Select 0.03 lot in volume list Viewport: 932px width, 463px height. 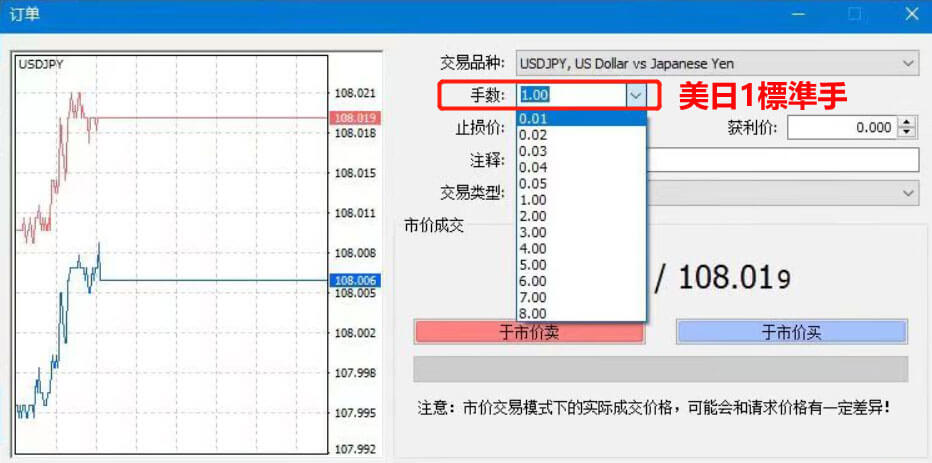coord(581,152)
